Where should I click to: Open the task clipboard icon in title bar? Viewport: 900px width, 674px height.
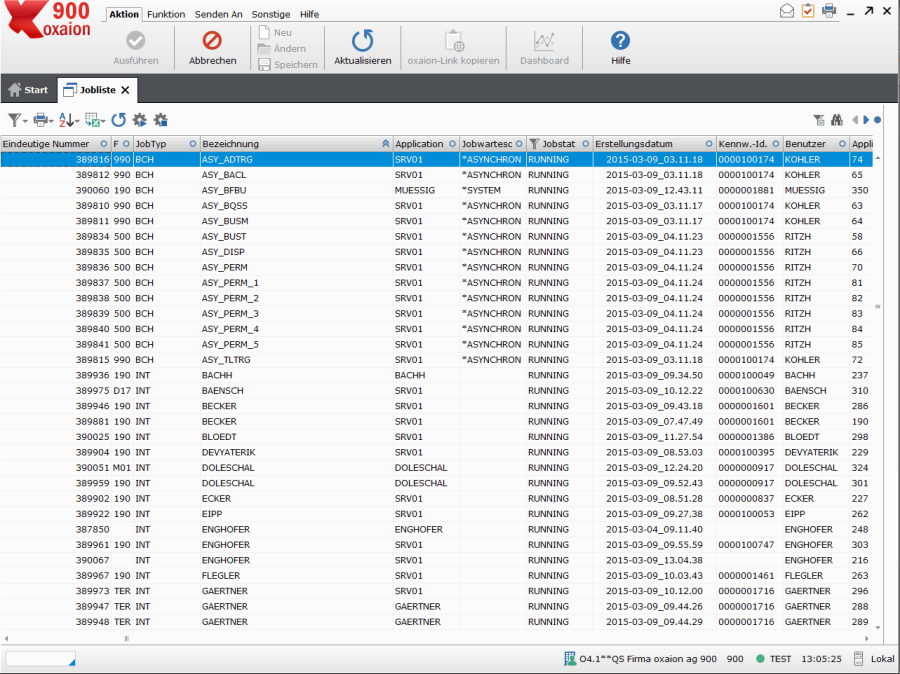pos(808,10)
